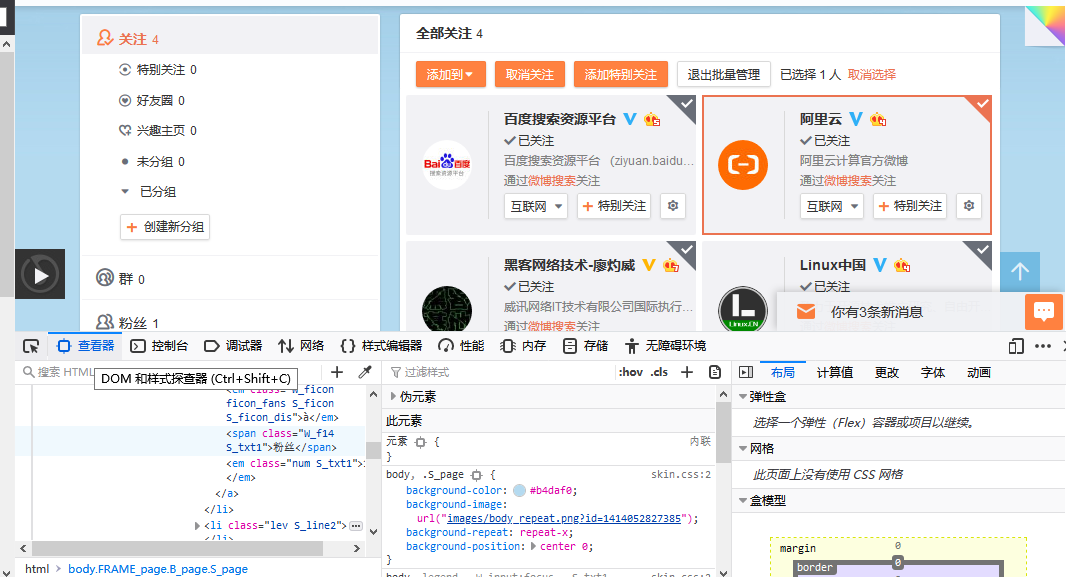
Task: Collapse the 网格 grid section
Action: (x=743, y=449)
